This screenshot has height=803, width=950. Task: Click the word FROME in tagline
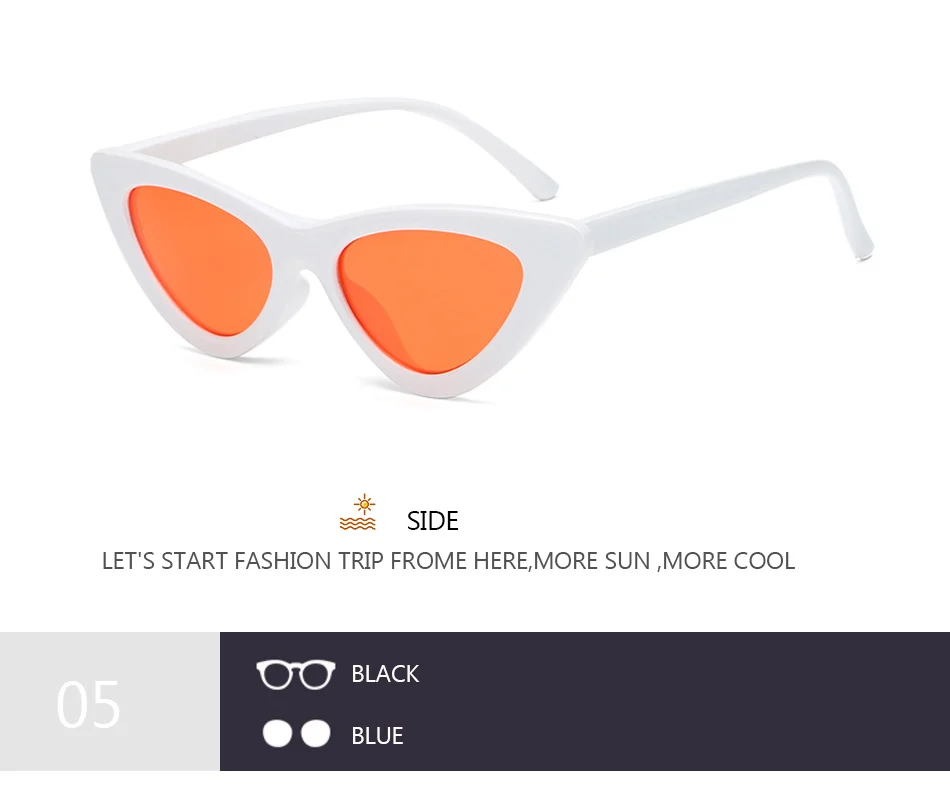[428, 561]
